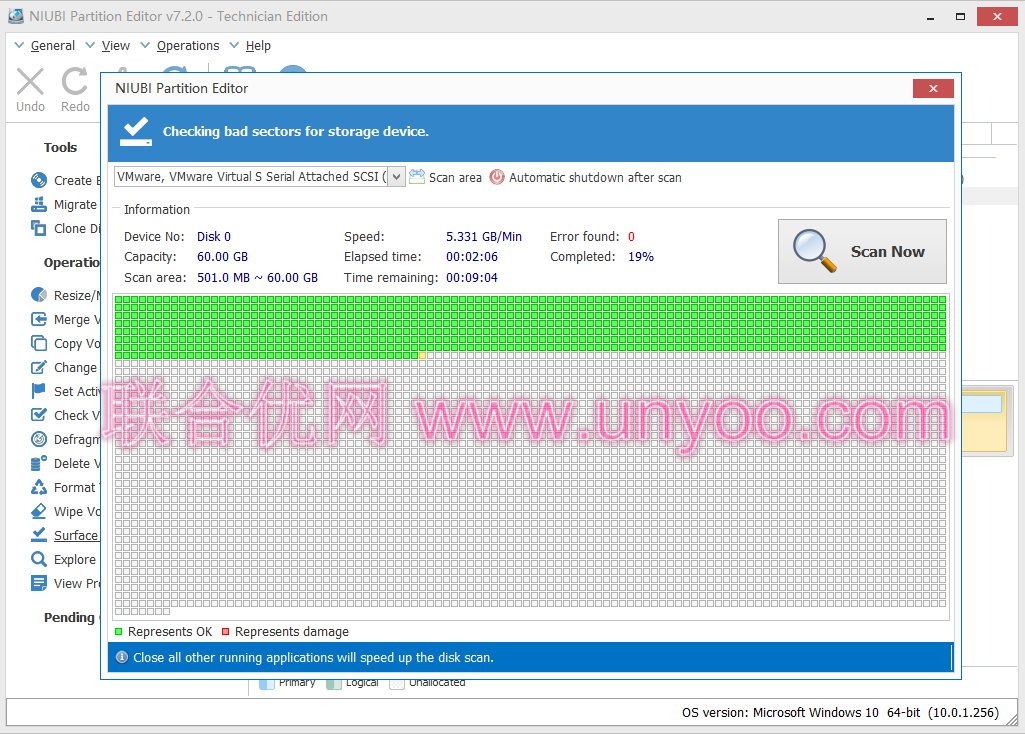The height and width of the screenshot is (734, 1025).
Task: Click the Migrate sidebar label
Action: pos(75,205)
